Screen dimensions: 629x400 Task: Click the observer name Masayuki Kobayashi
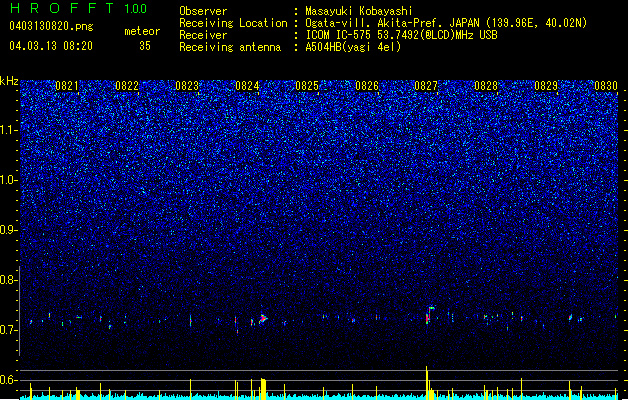coord(359,11)
